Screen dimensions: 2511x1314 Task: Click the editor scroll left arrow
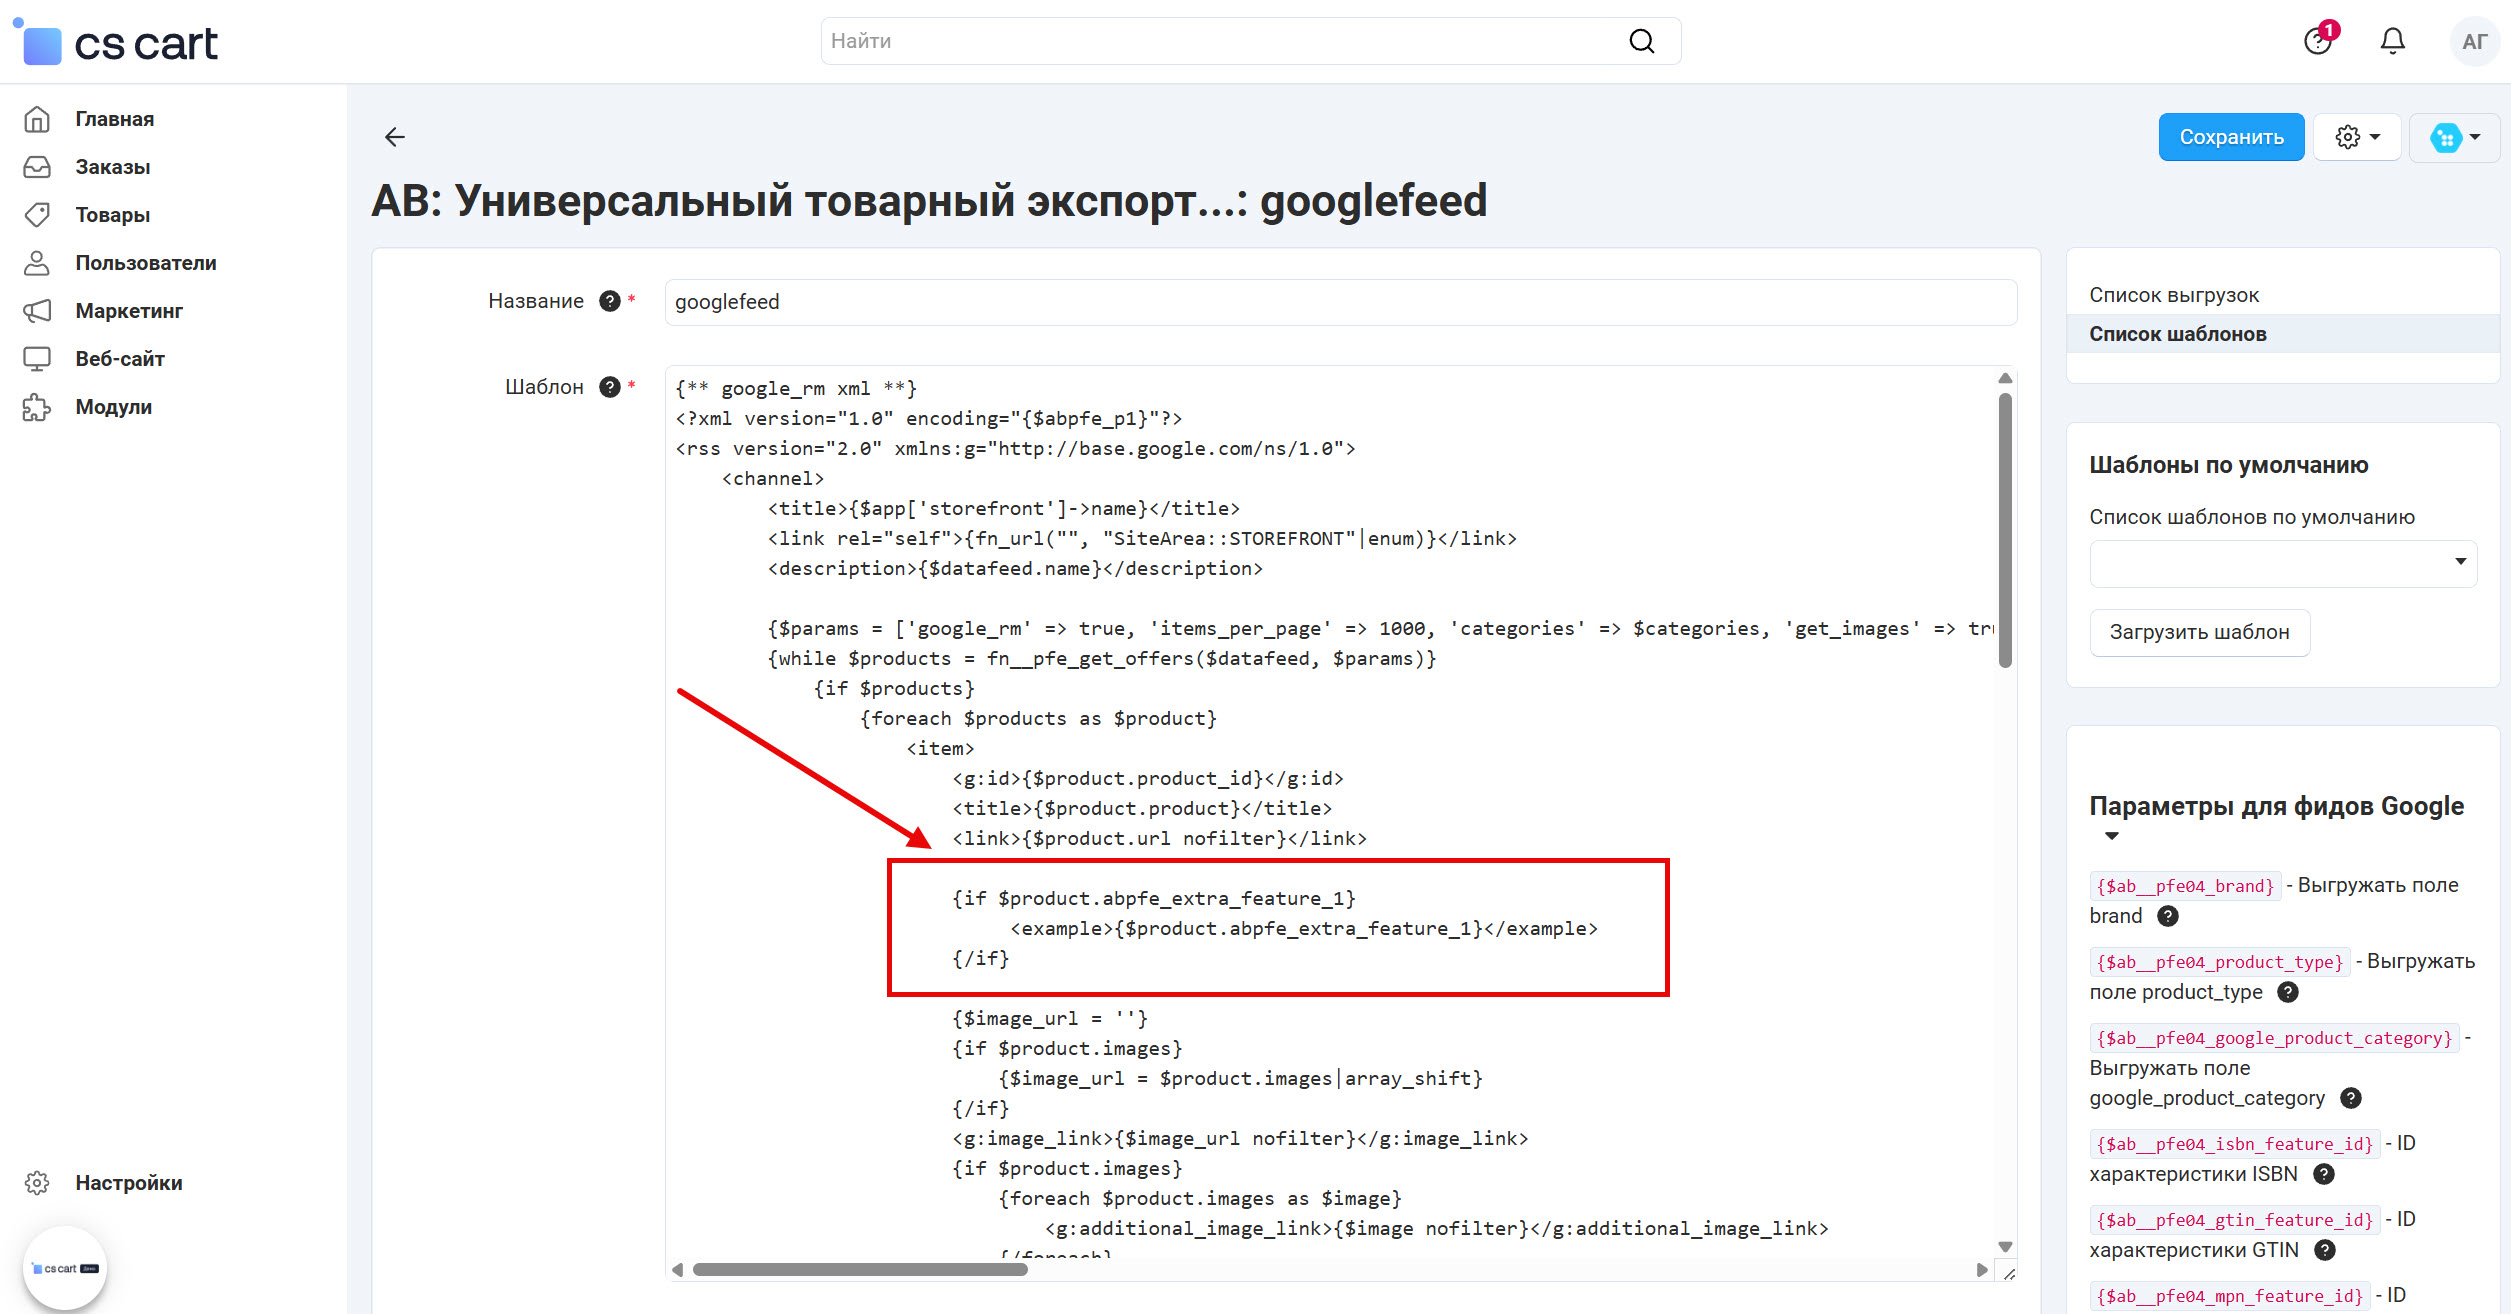[x=678, y=1270]
